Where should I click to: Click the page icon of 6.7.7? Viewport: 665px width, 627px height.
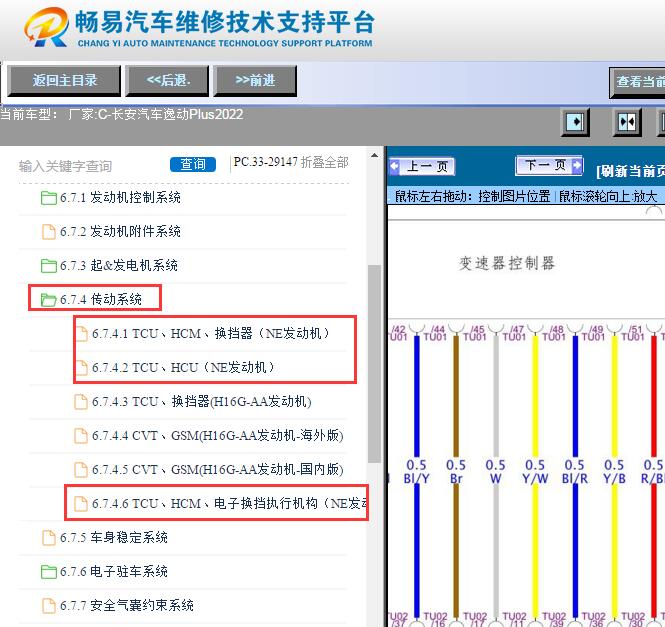(x=49, y=605)
